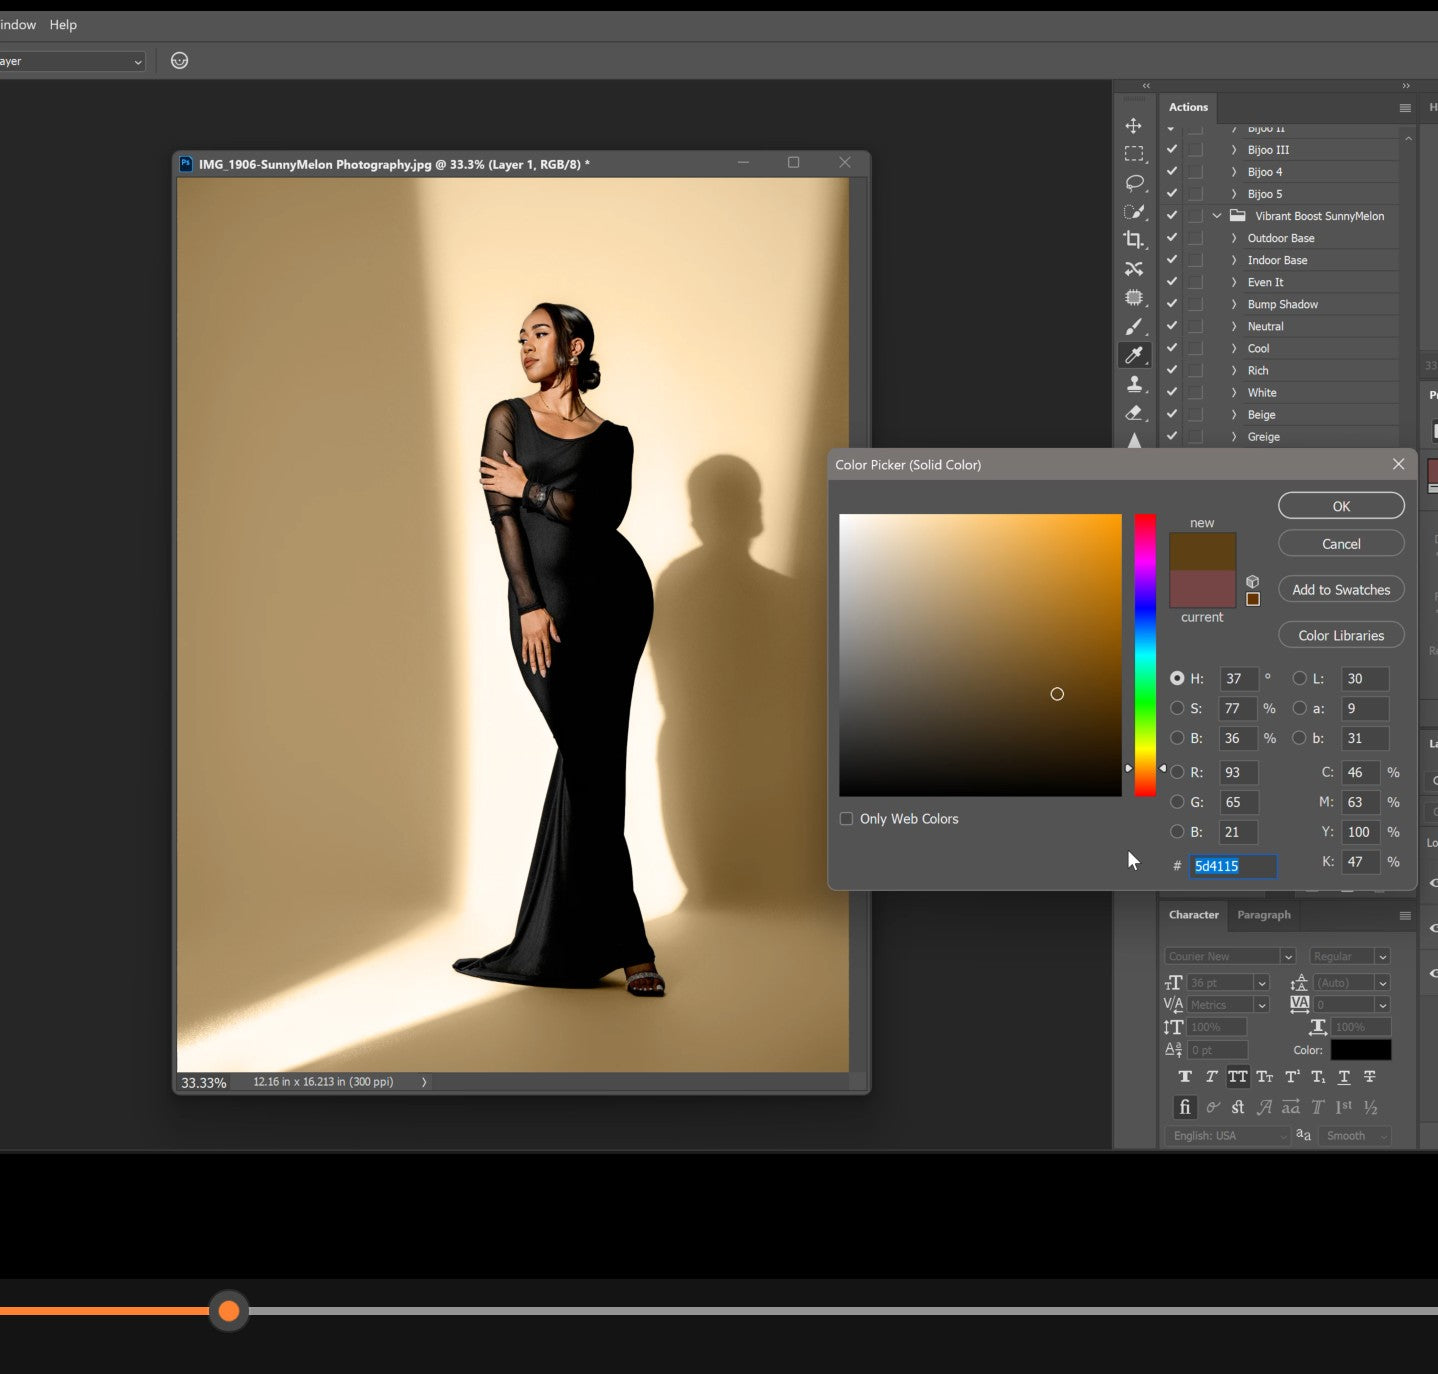Screen dimensions: 1438x1374
Task: Select the Brush tool
Action: (1135, 326)
